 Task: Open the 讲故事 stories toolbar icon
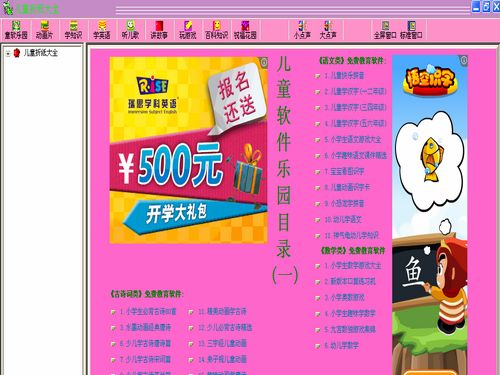(x=159, y=30)
